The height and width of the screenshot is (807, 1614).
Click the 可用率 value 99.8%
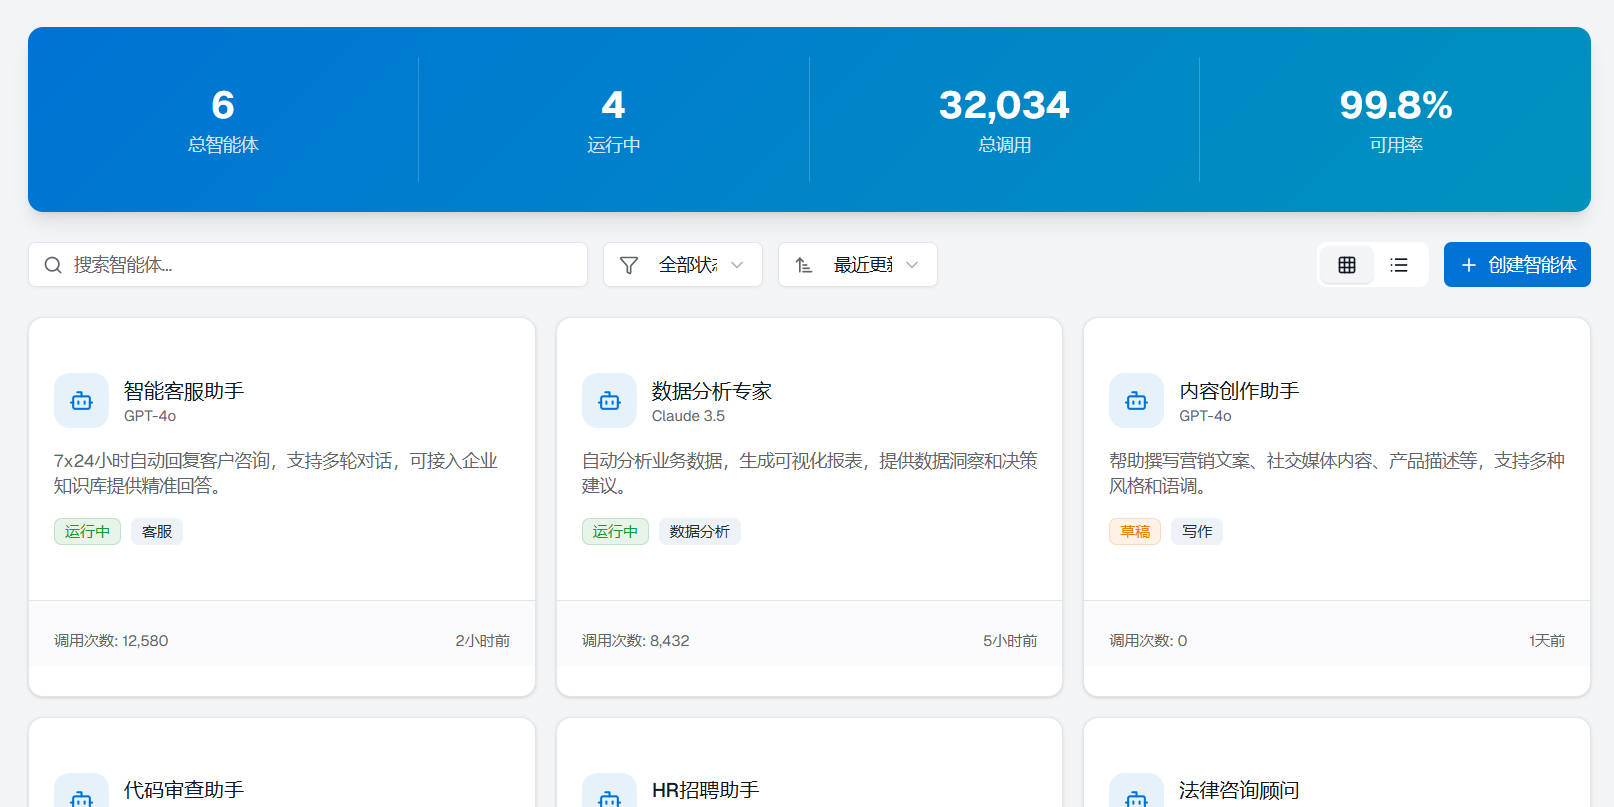[1396, 105]
